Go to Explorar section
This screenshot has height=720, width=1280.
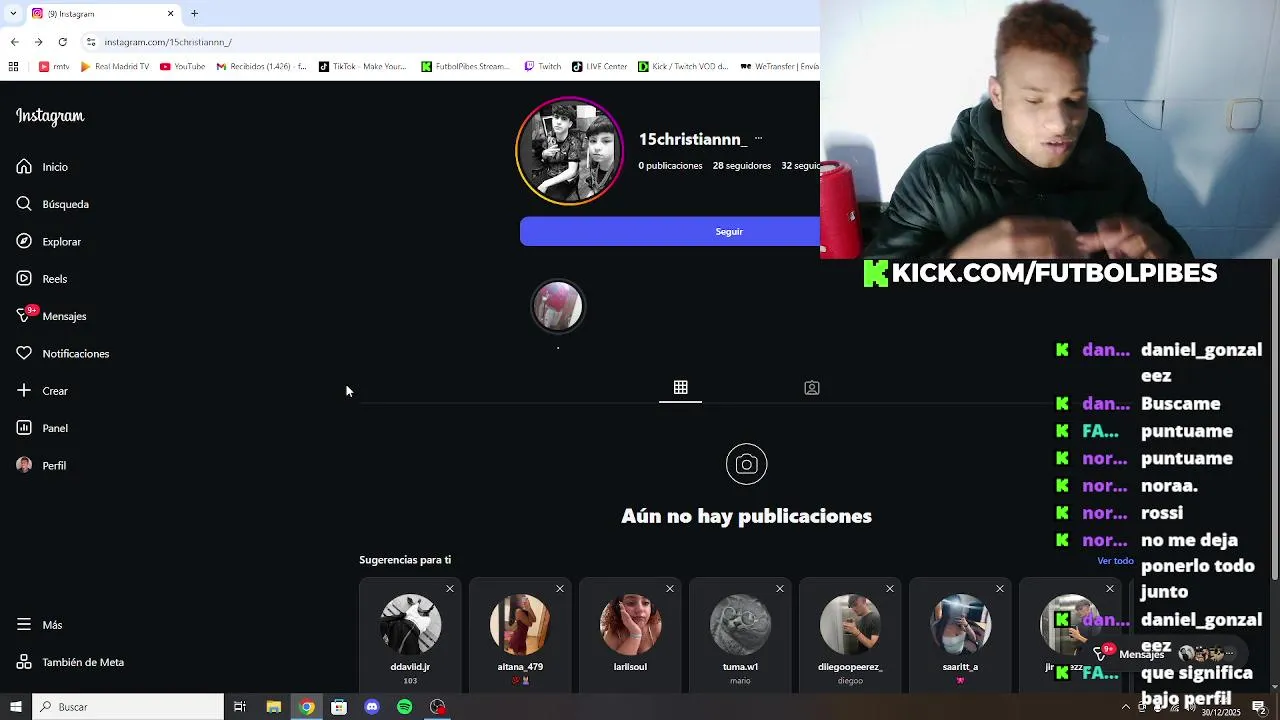48,242
